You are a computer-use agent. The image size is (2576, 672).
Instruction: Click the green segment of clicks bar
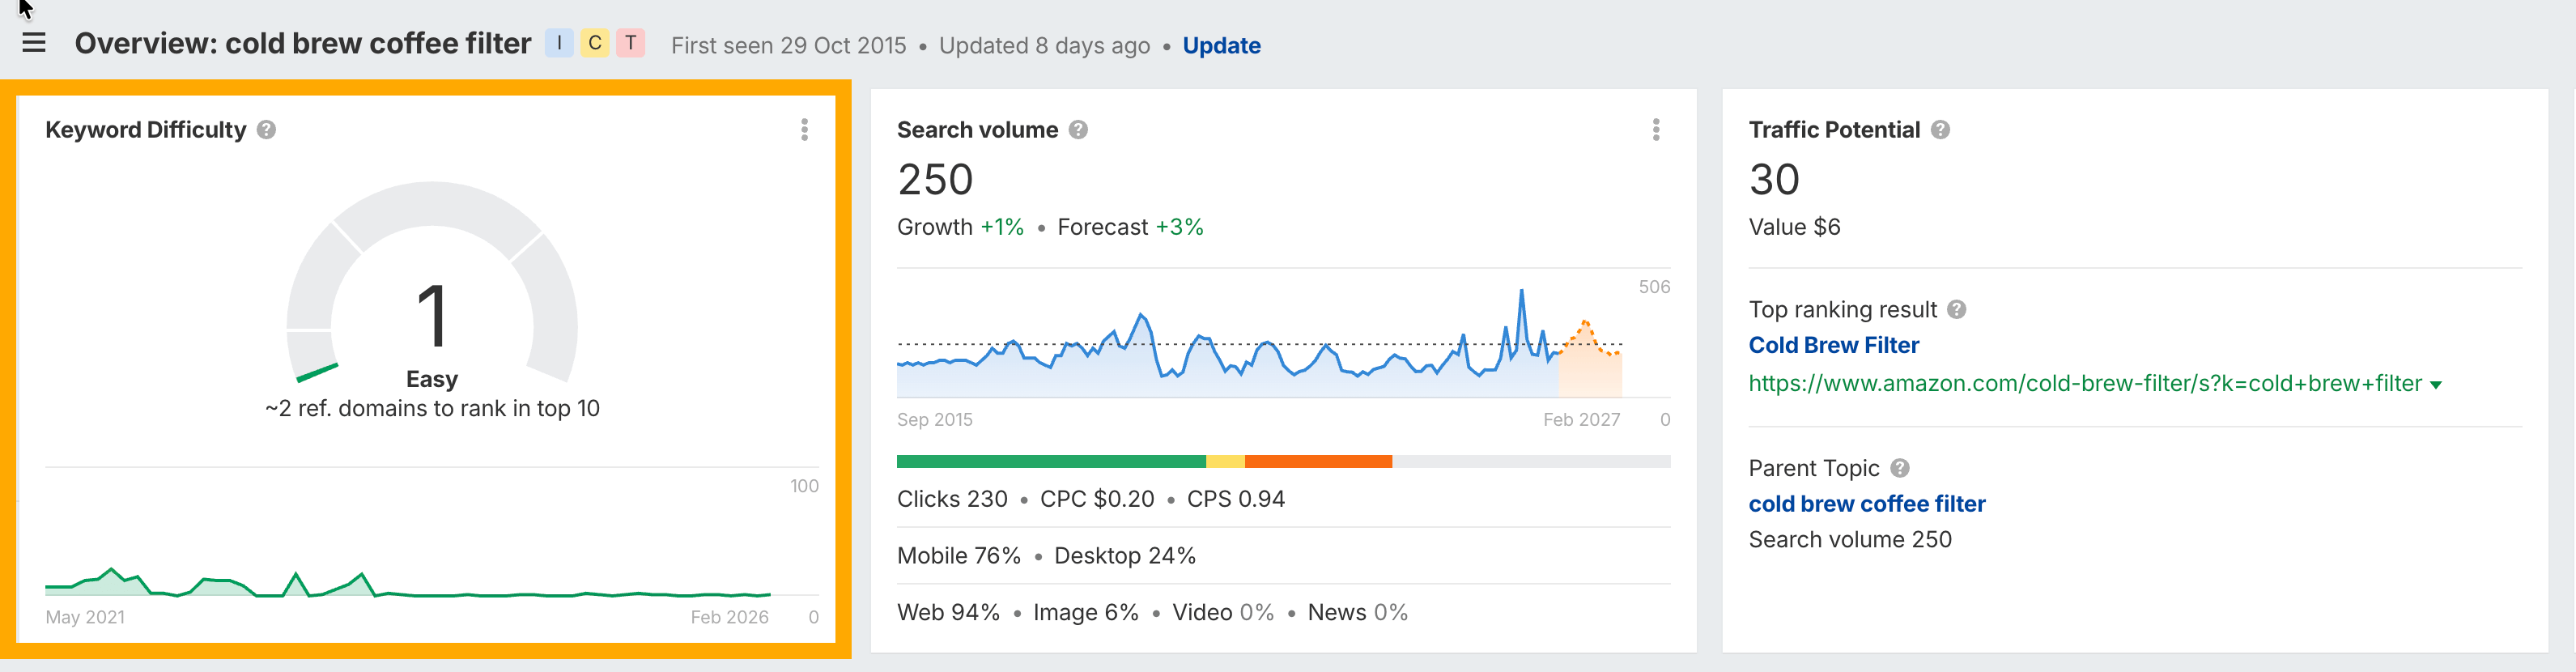coord(1050,462)
